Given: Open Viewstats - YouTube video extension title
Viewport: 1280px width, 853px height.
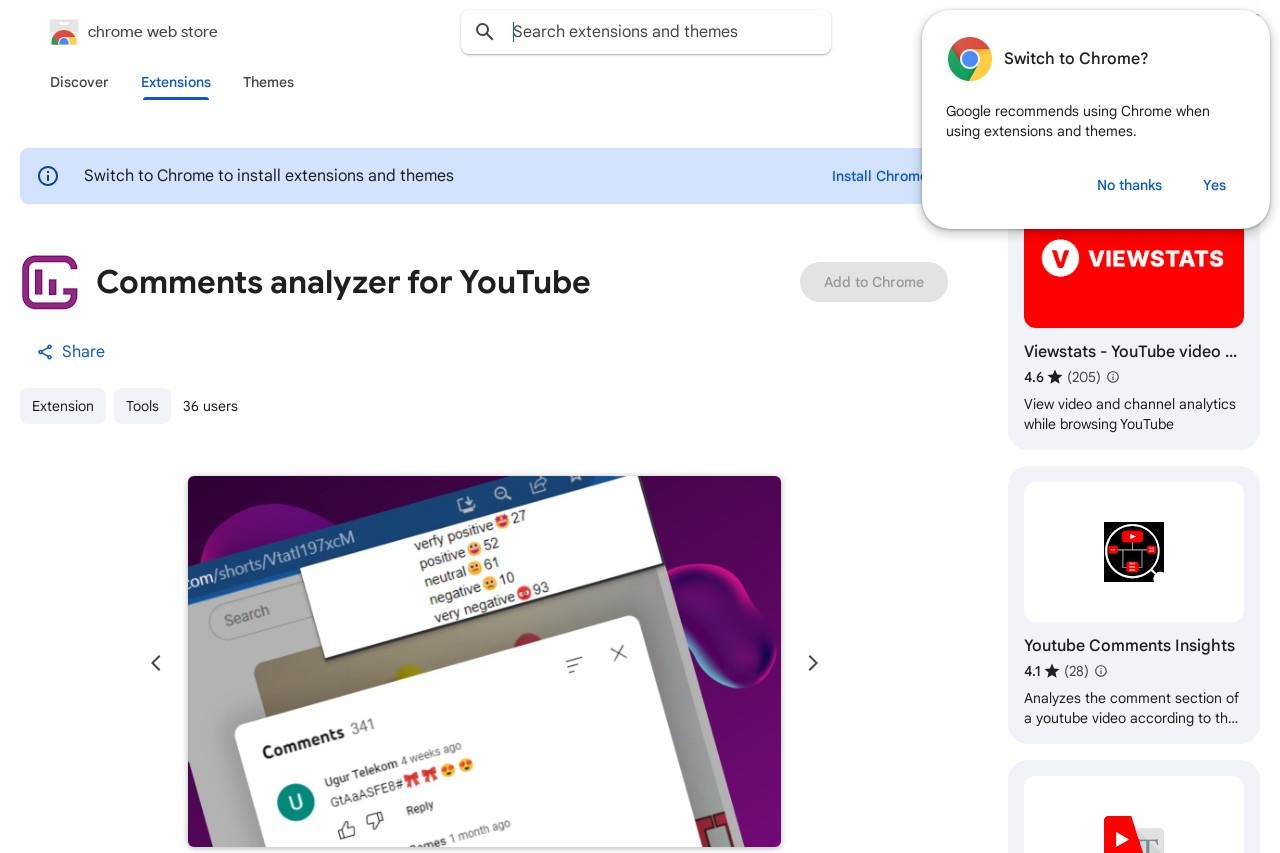Looking at the screenshot, I should 1131,351.
